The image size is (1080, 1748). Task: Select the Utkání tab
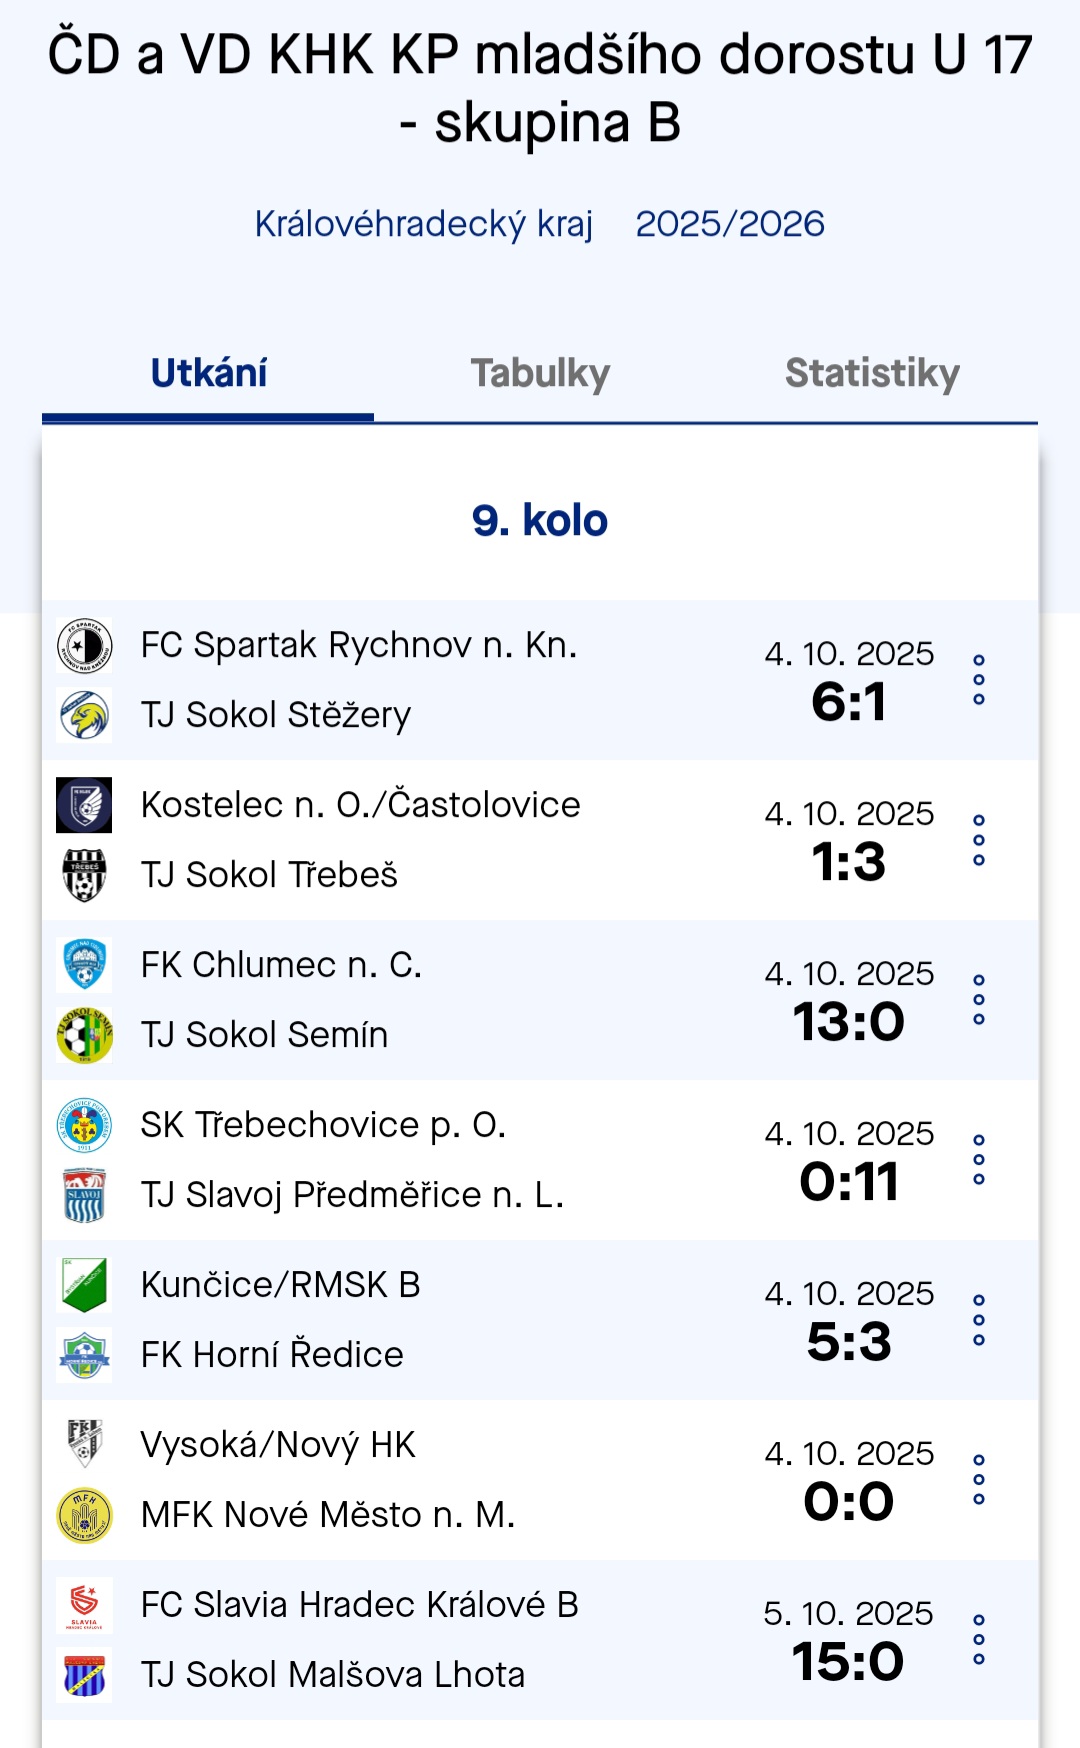209,374
